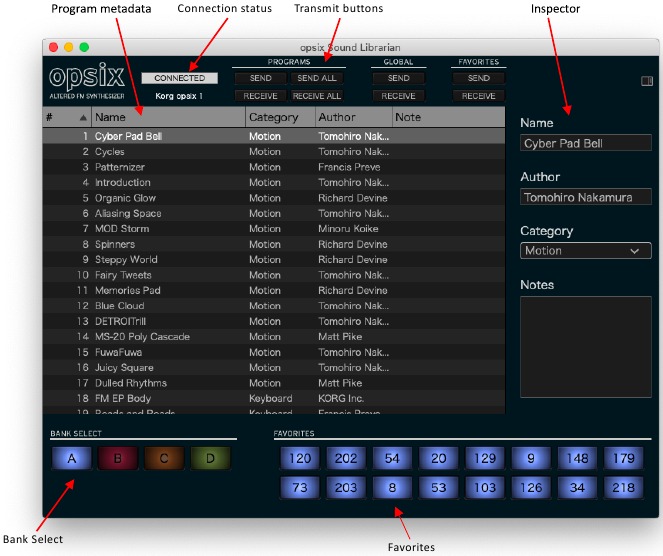663x556 pixels.
Task: Select favorite slot 8
Action: point(392,488)
